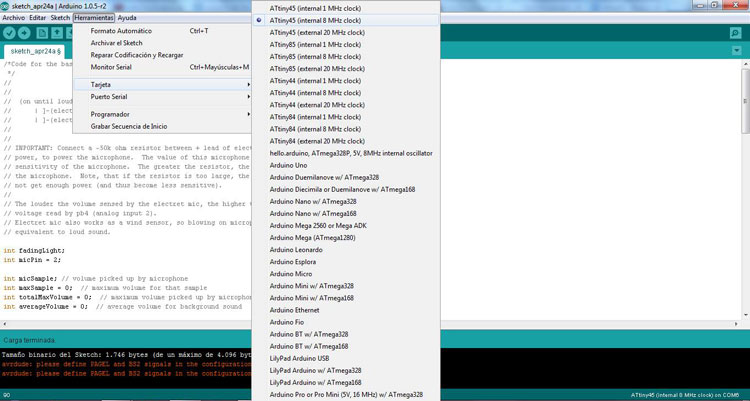Open the Sketch menu
This screenshot has width=750, height=401.
point(60,18)
